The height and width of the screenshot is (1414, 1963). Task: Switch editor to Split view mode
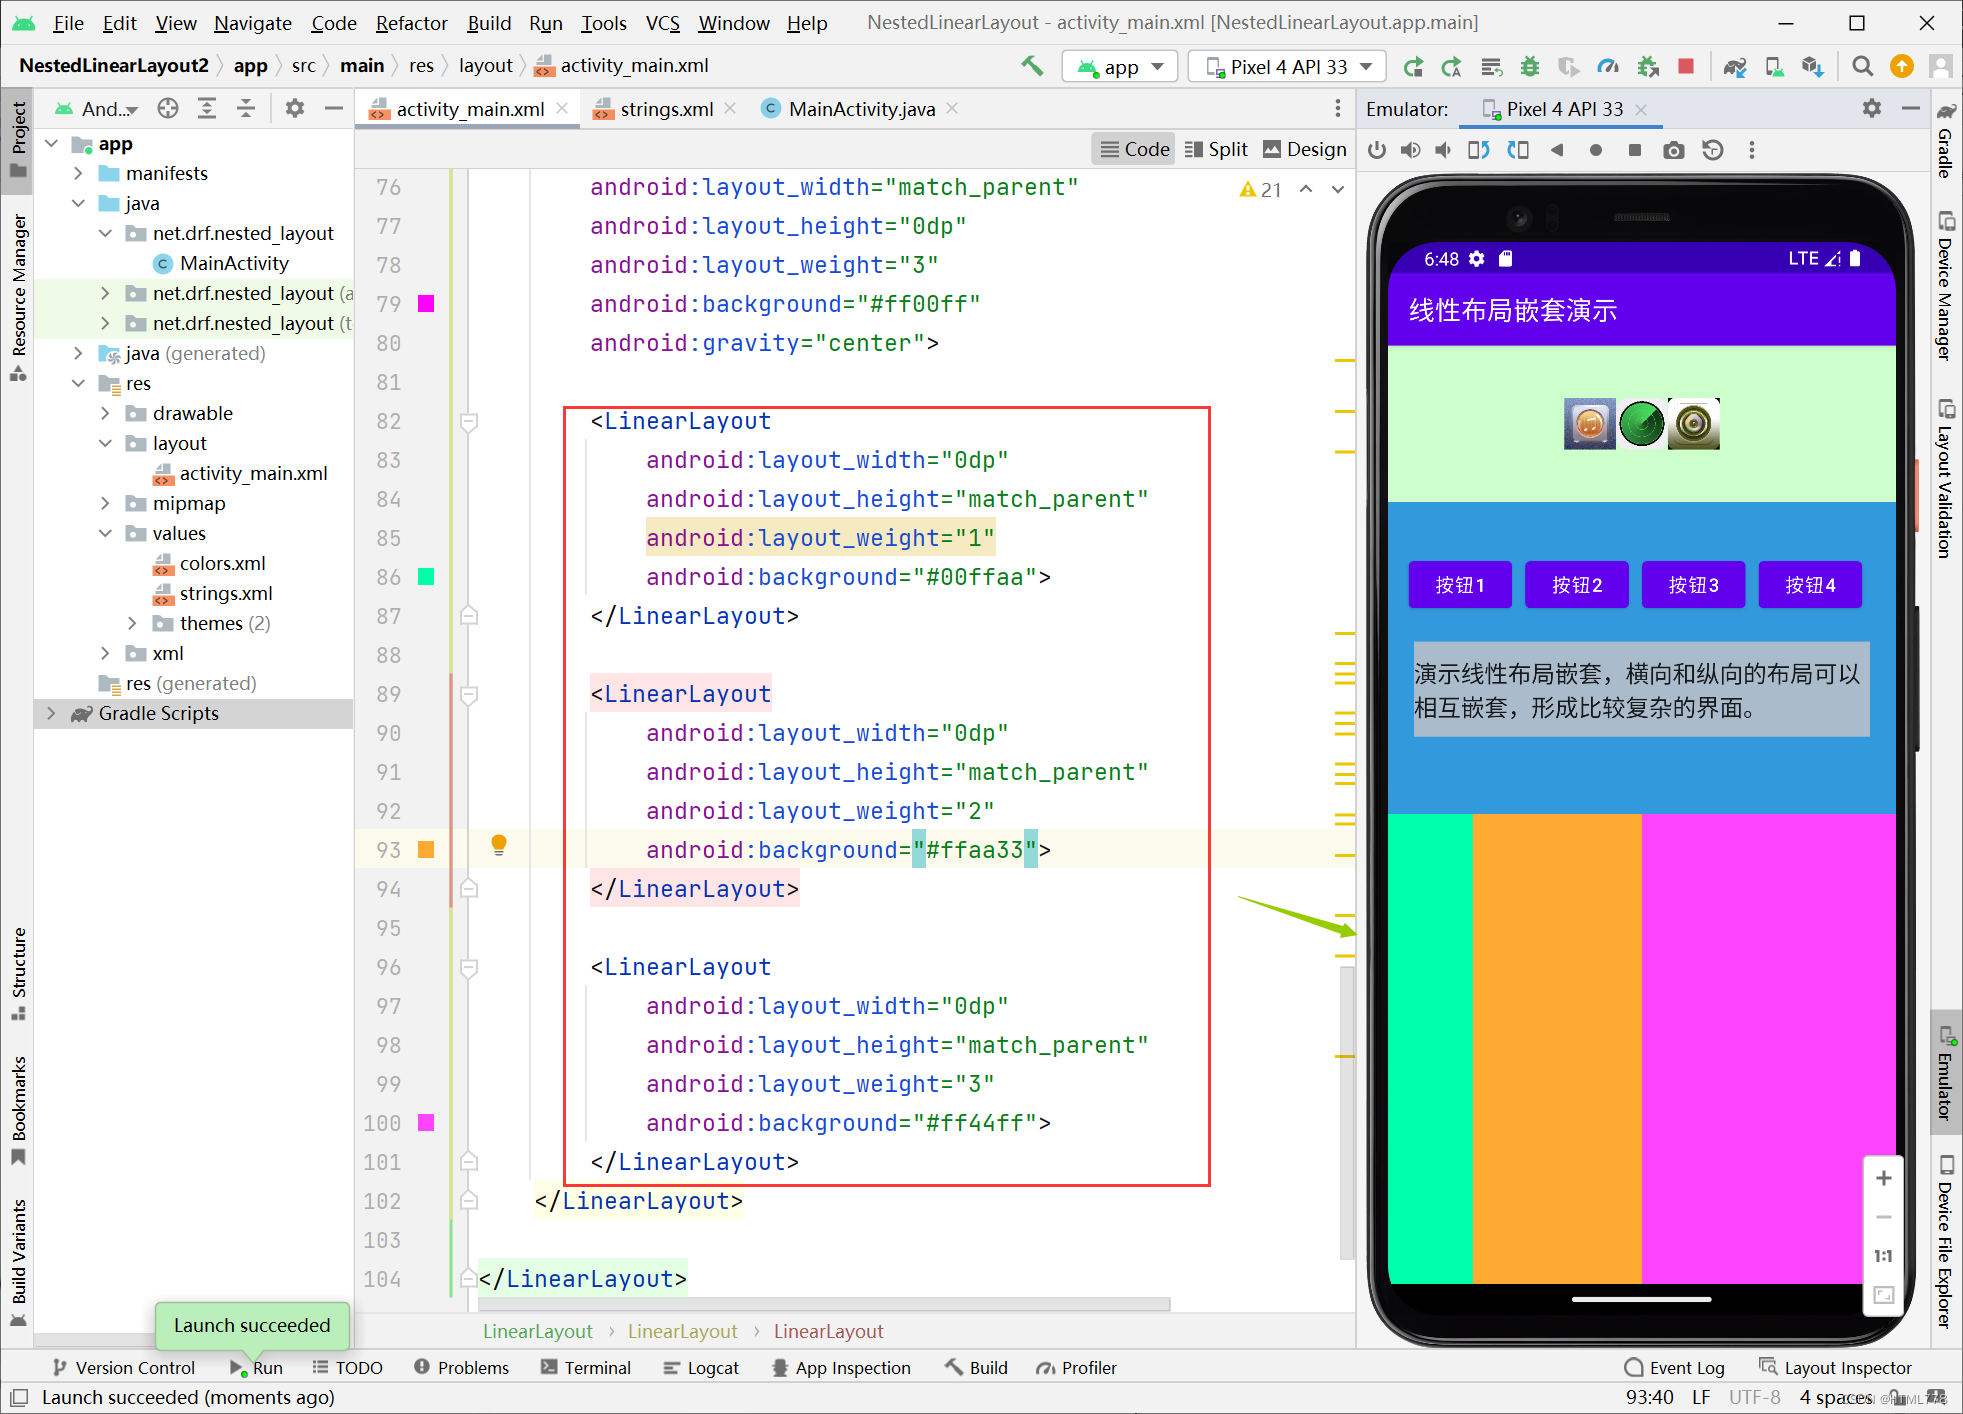pyautogui.click(x=1216, y=149)
